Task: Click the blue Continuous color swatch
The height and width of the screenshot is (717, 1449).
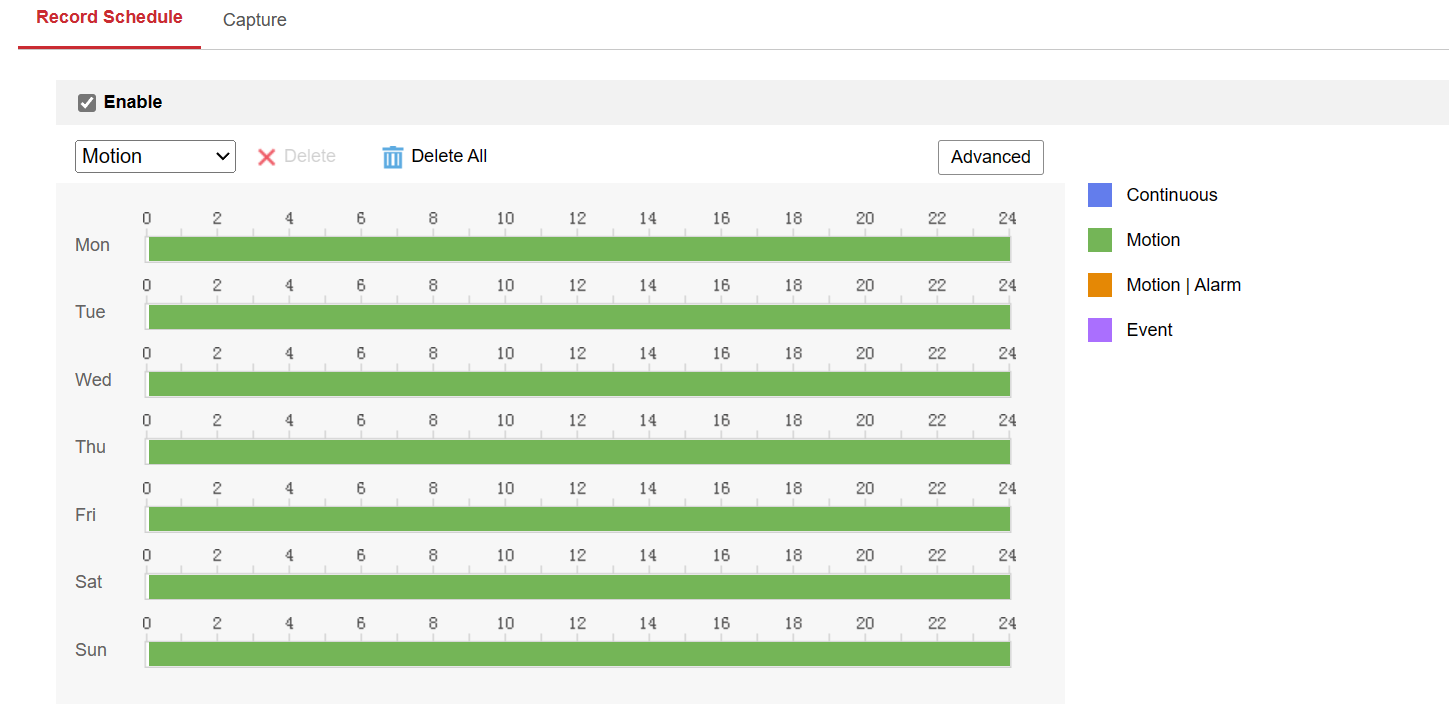Action: [x=1100, y=195]
